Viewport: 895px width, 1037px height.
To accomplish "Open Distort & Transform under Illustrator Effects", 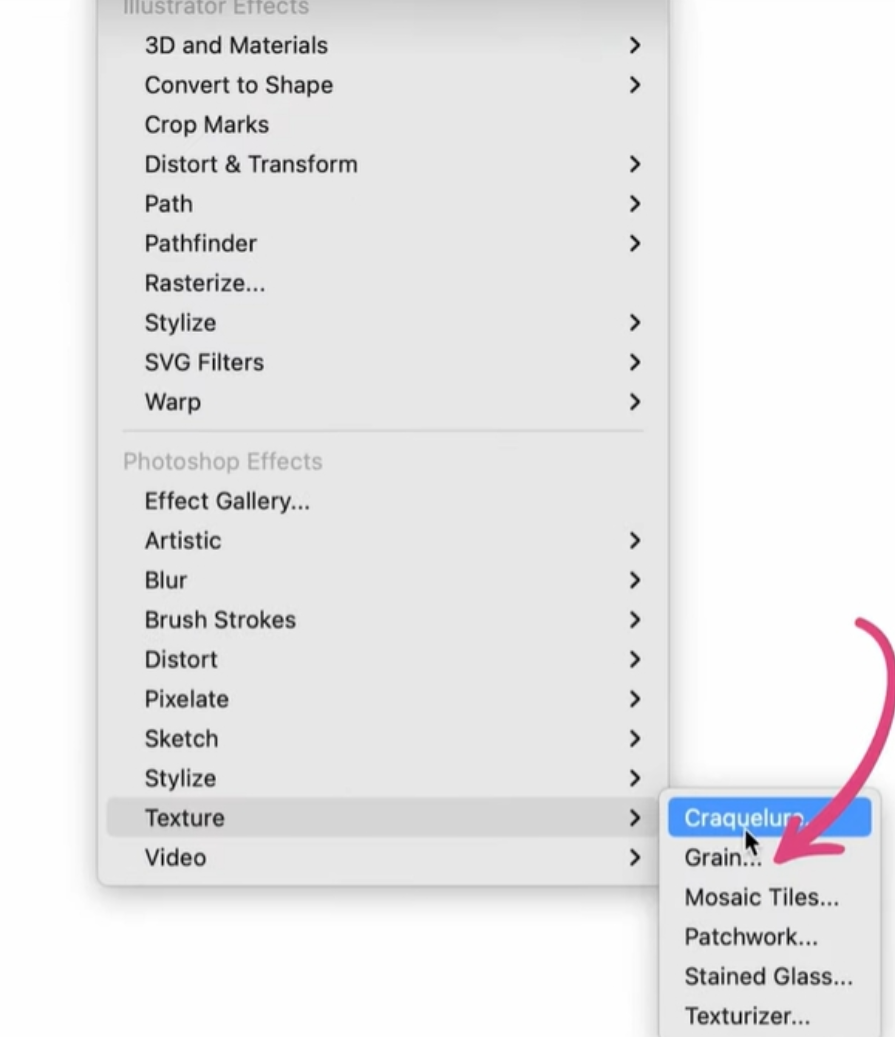I will [250, 164].
